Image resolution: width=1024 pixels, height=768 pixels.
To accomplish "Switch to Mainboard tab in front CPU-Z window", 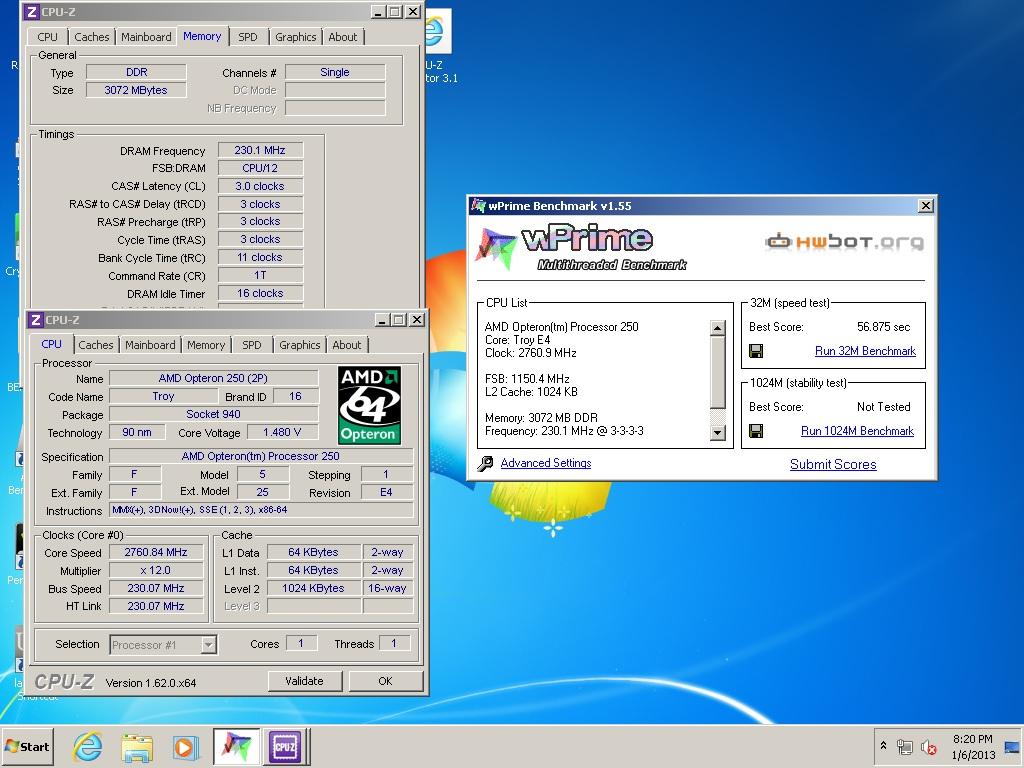I will click(x=150, y=345).
